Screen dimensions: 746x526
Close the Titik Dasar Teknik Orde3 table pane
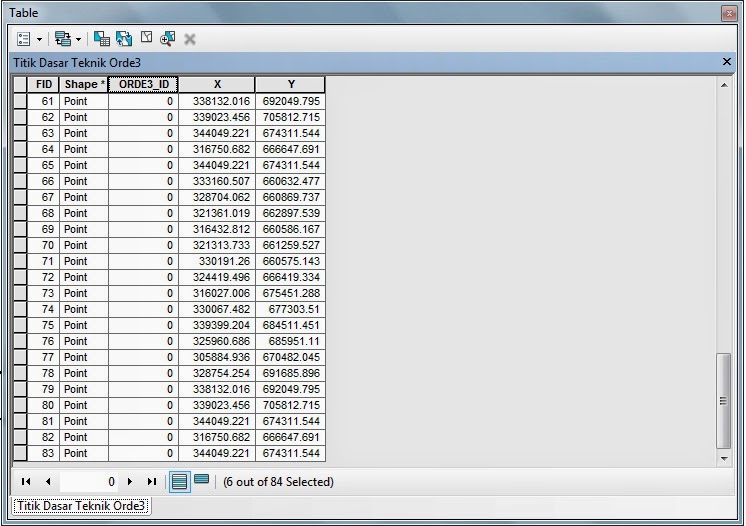click(726, 62)
